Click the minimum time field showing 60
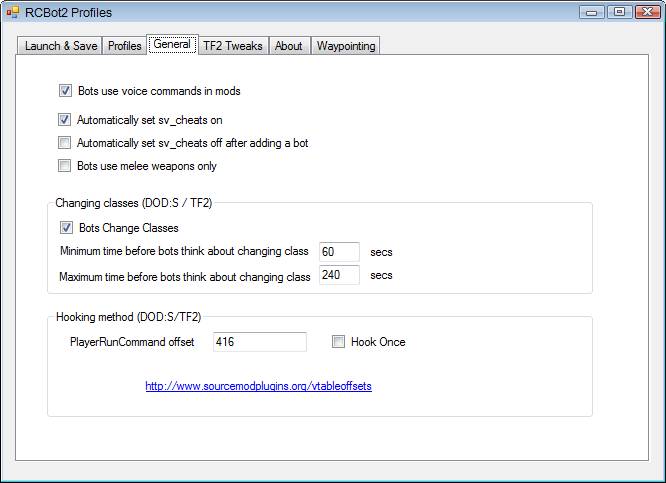Screen dimensions: 666x483 339,252
